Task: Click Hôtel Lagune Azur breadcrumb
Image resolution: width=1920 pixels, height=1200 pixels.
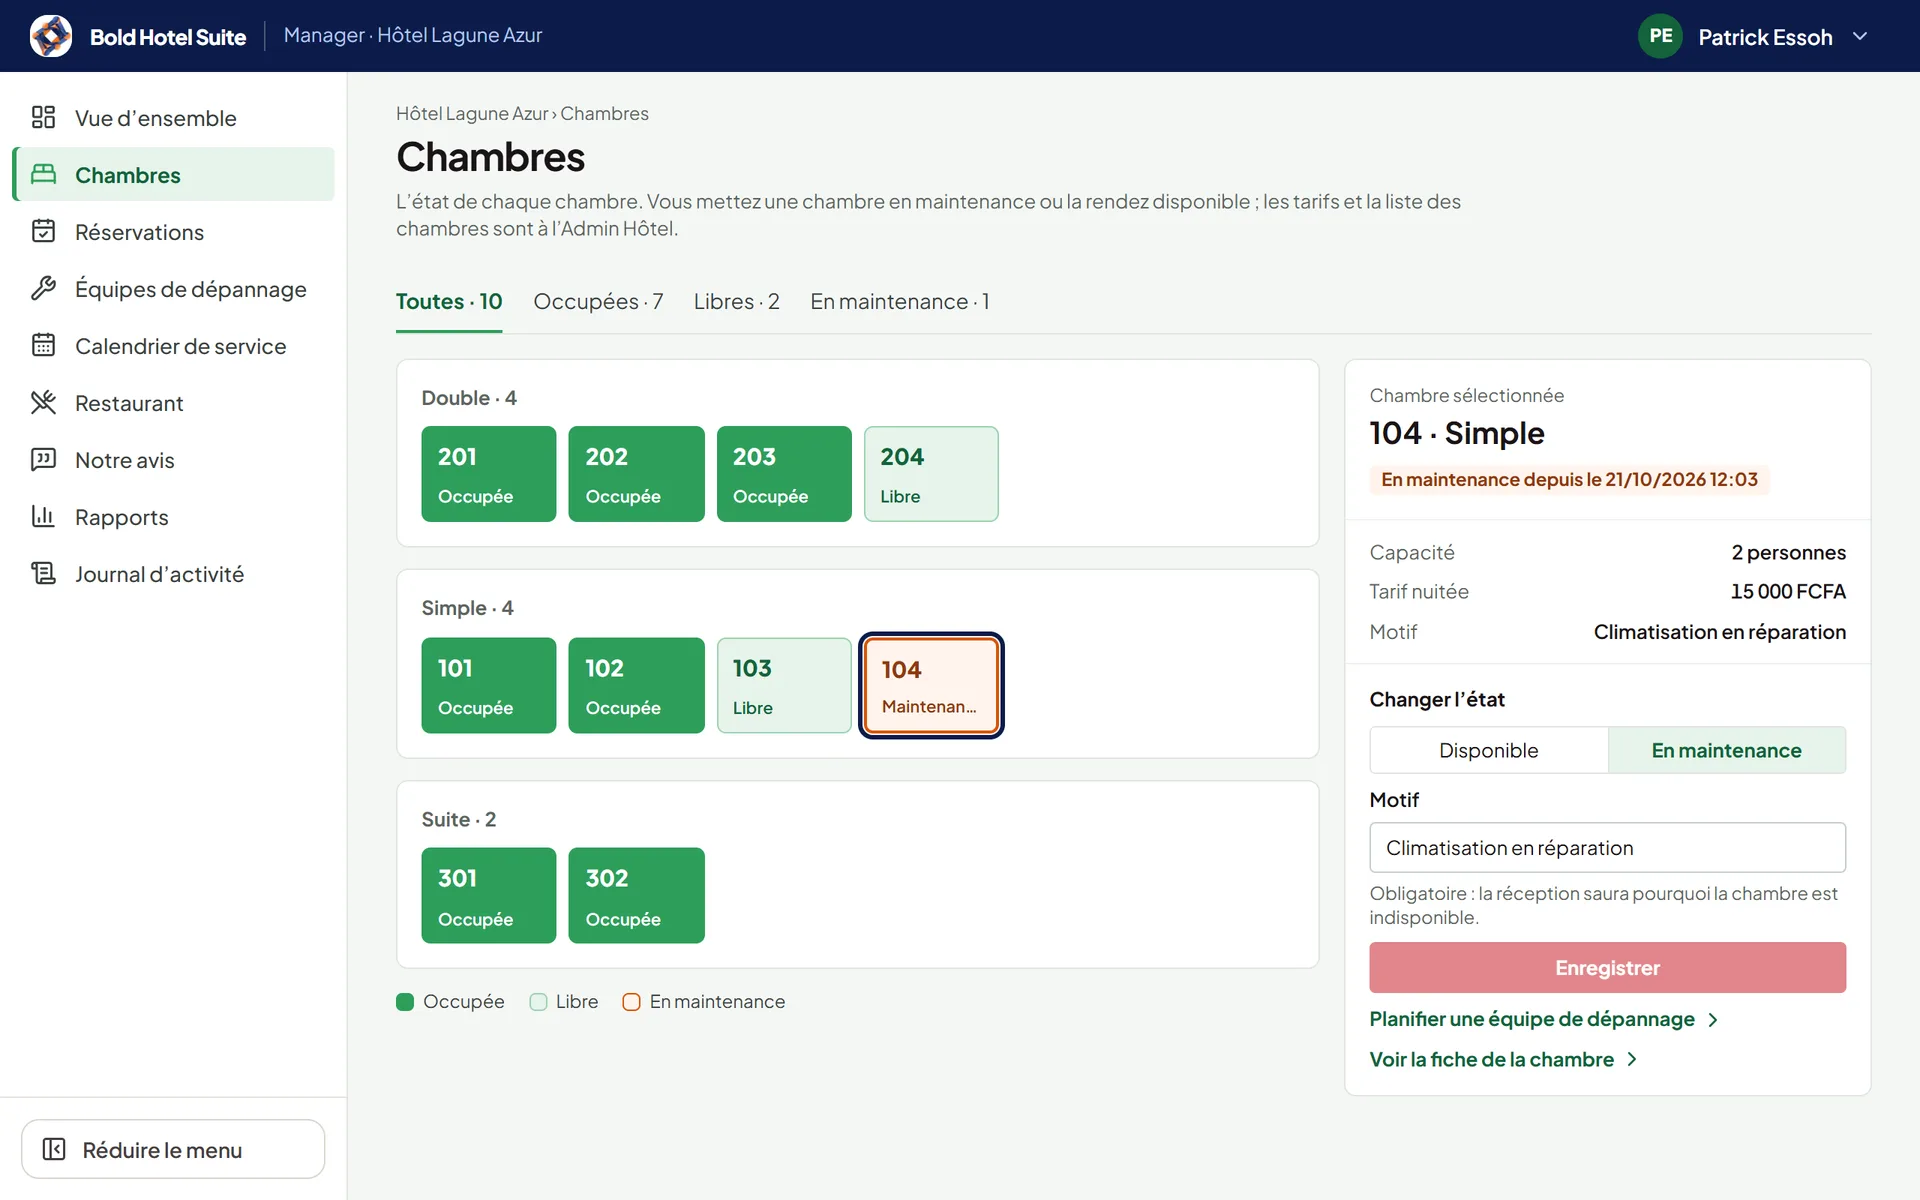Action: pyautogui.click(x=472, y=113)
